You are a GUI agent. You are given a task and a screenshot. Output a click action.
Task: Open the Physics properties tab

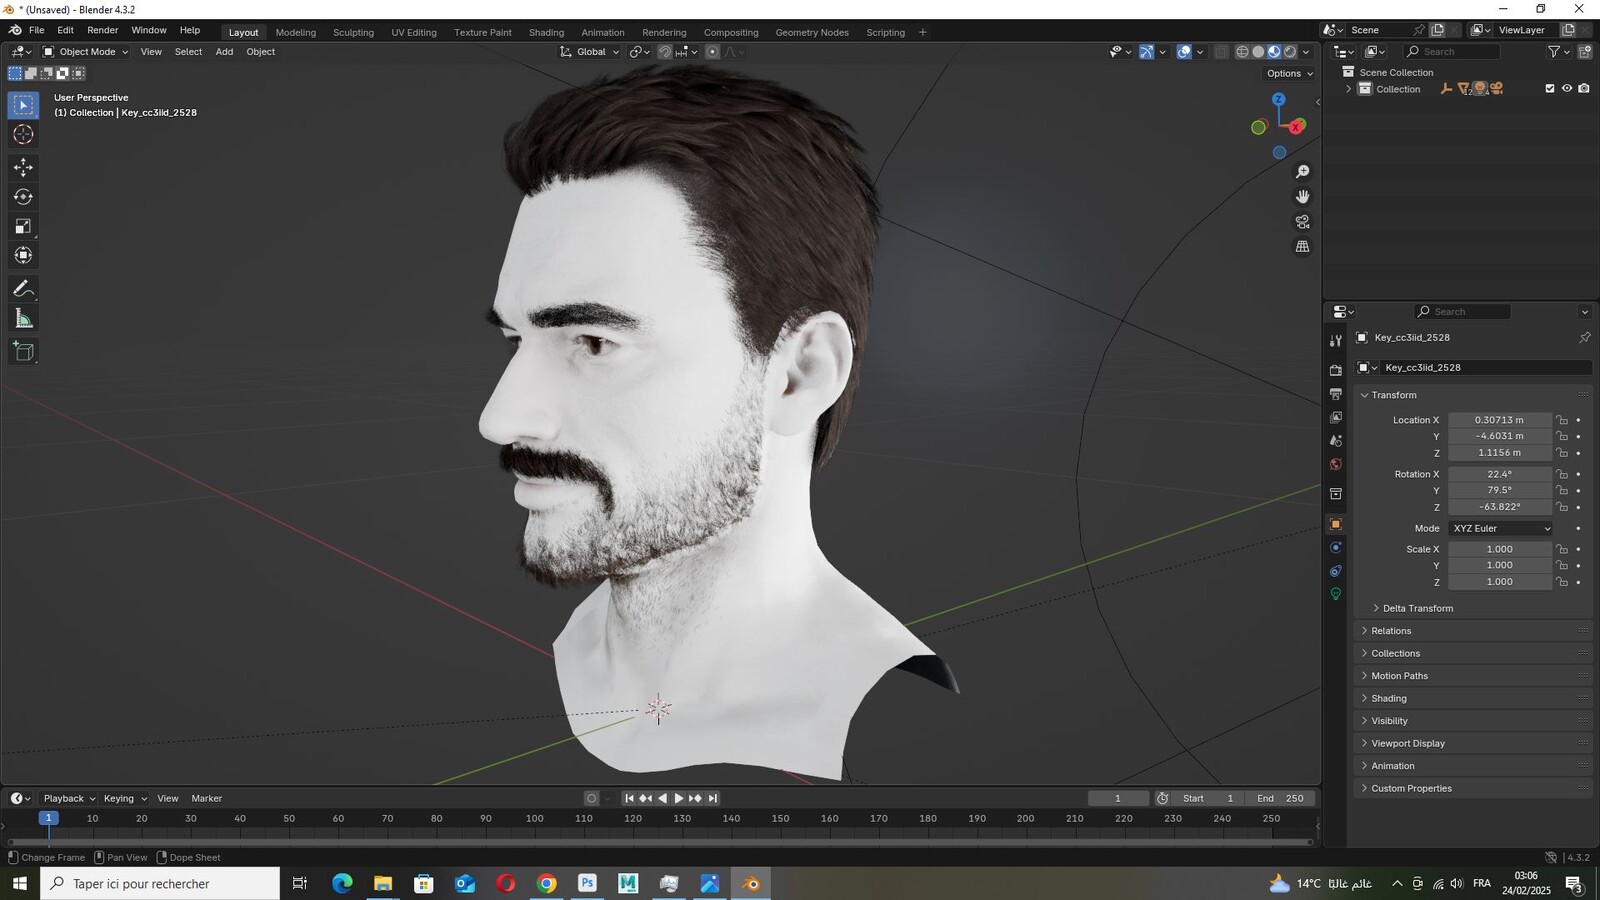(x=1335, y=548)
